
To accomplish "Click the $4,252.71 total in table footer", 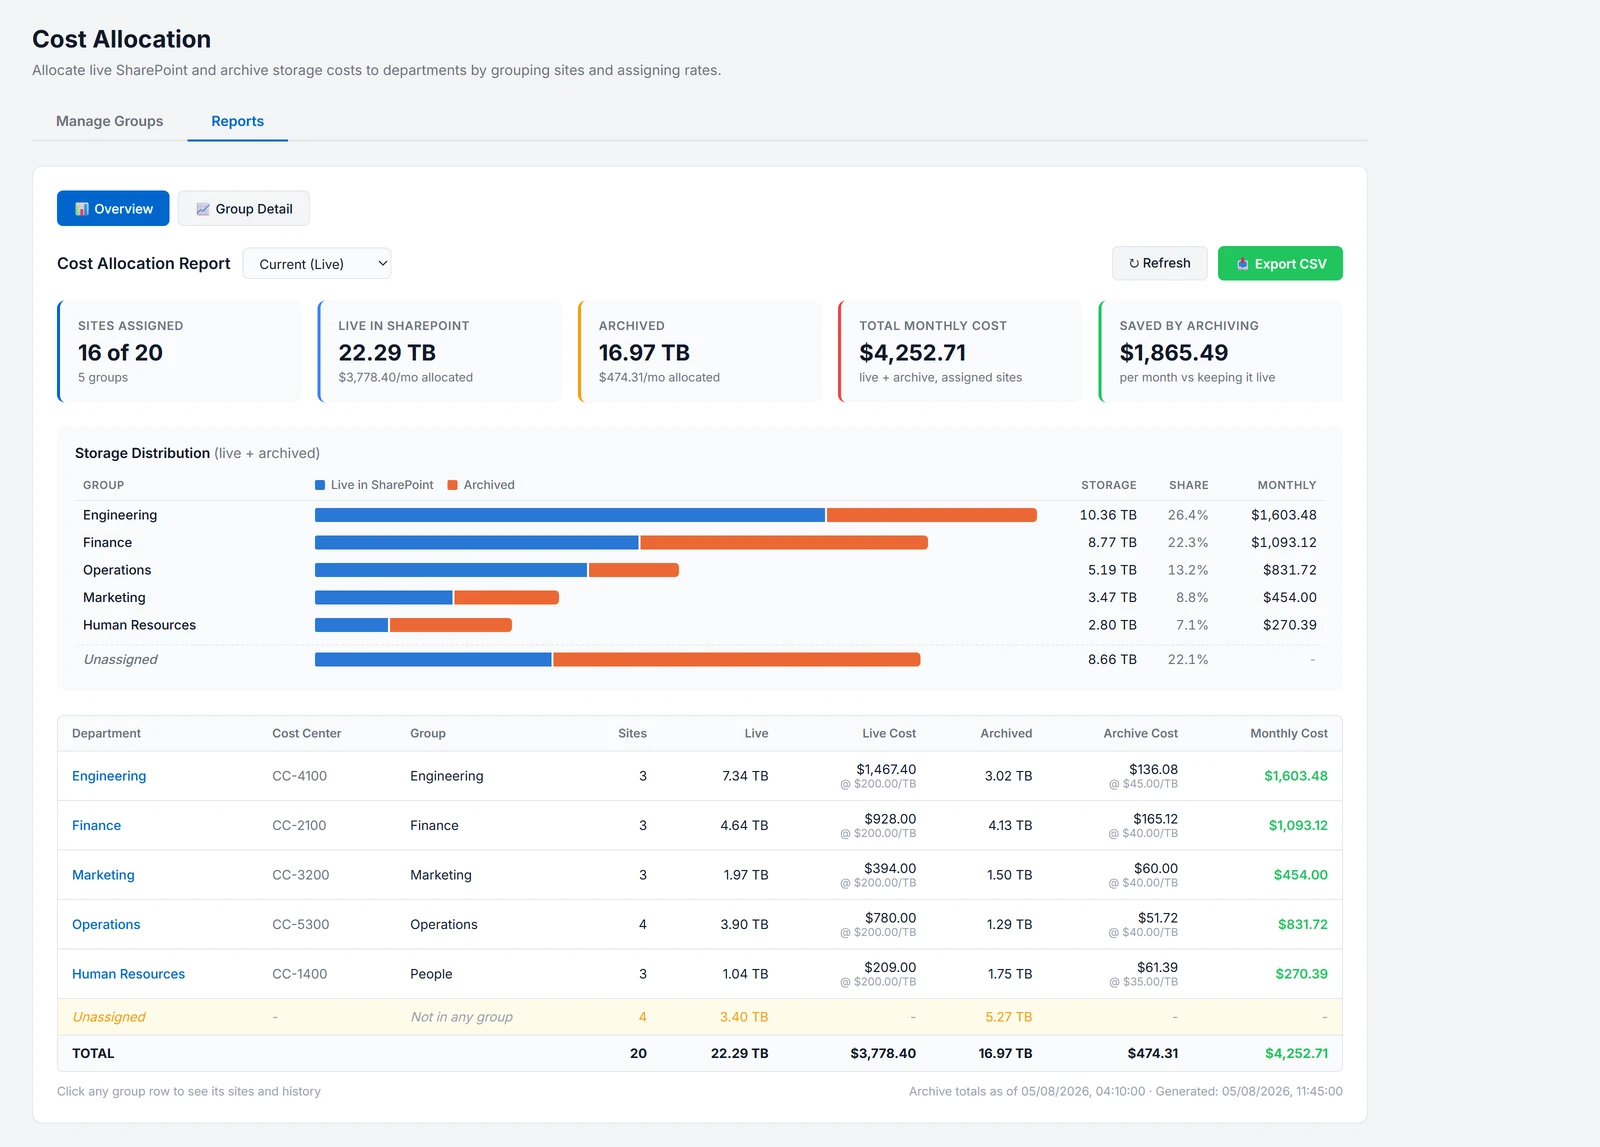I will pyautogui.click(x=1296, y=1054).
